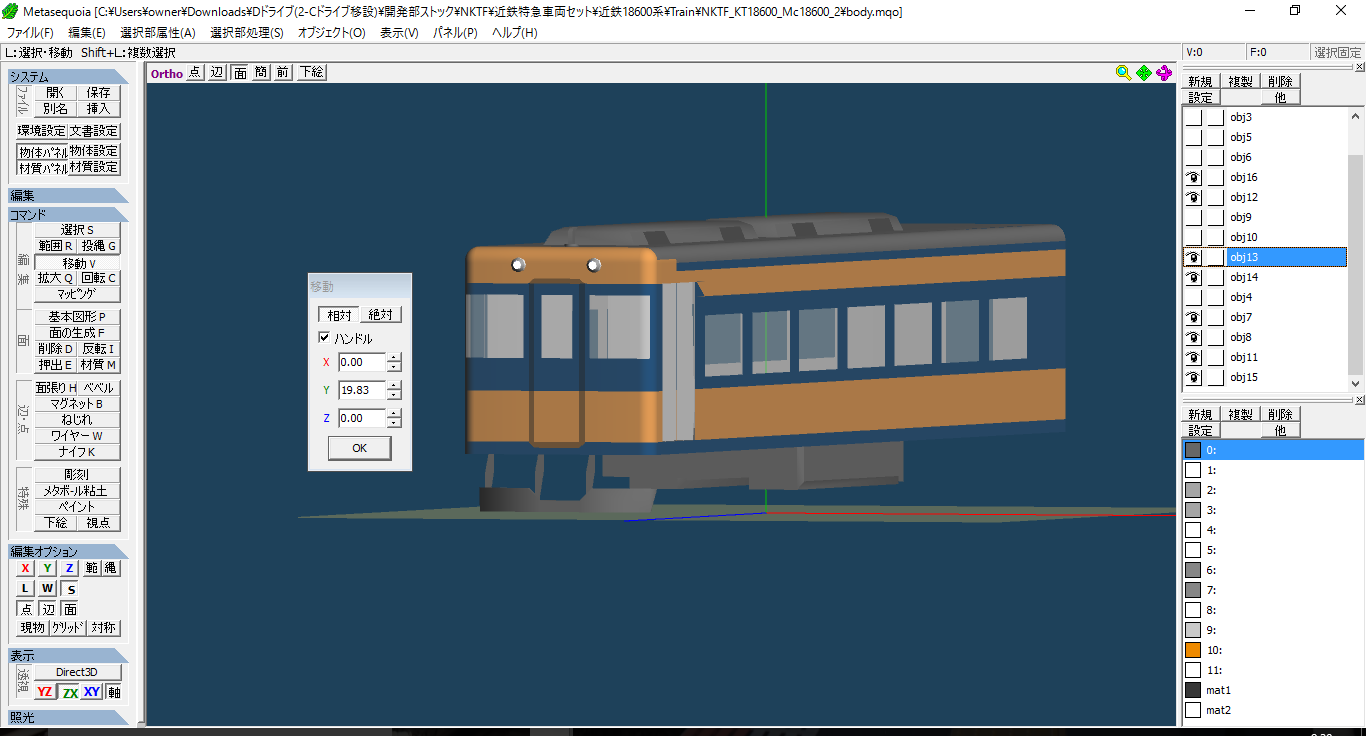Screen dimensions: 1366x736
Task: Show obj9 via its visibility box
Action: (x=1193, y=217)
